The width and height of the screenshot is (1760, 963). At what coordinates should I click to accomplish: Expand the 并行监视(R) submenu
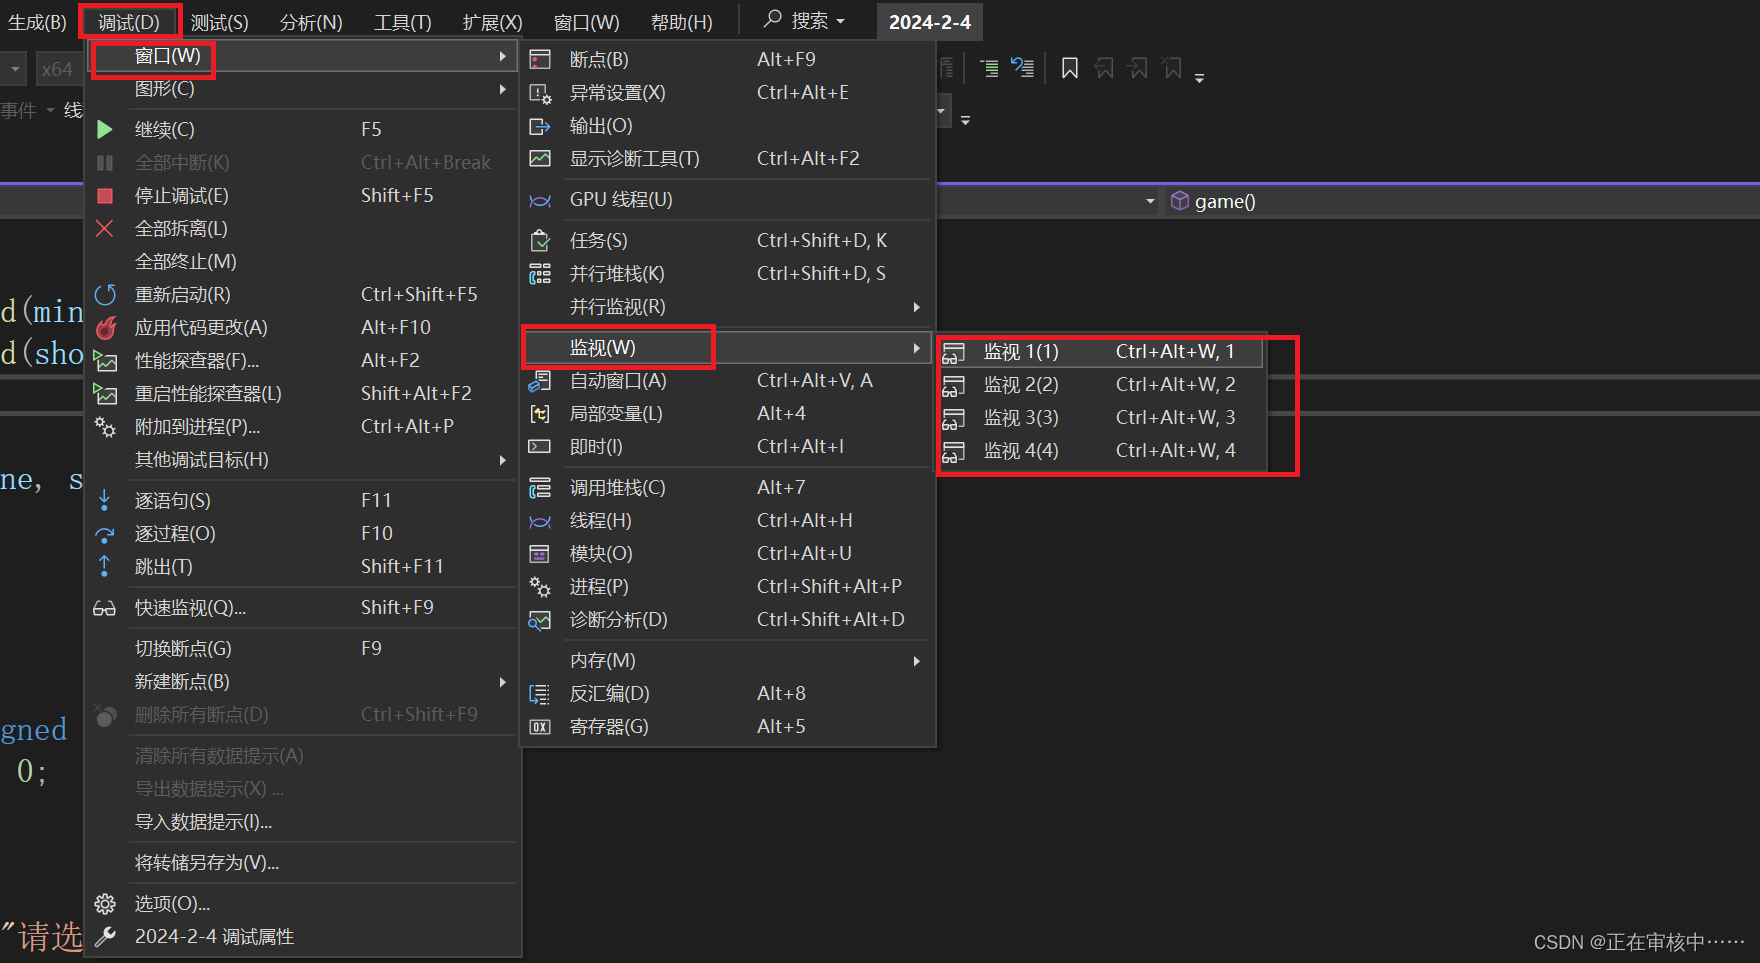726,307
